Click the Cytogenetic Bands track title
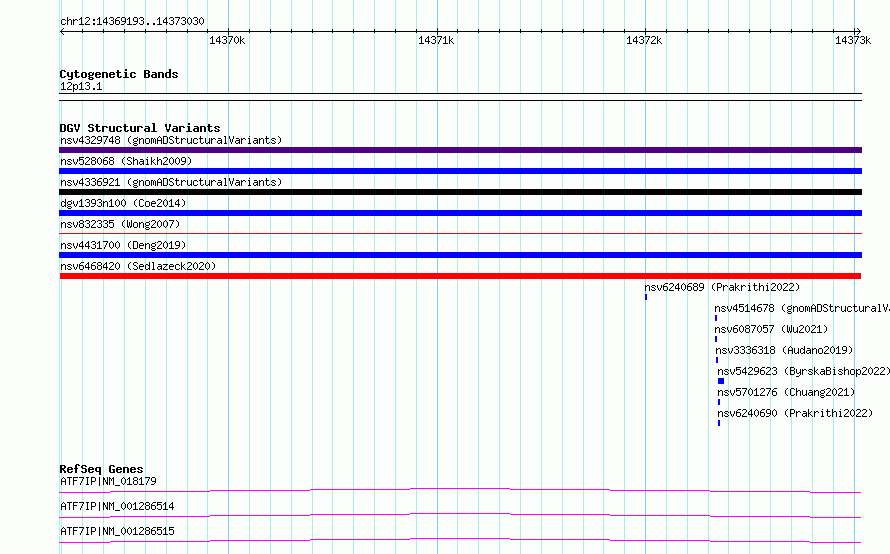 [x=119, y=74]
